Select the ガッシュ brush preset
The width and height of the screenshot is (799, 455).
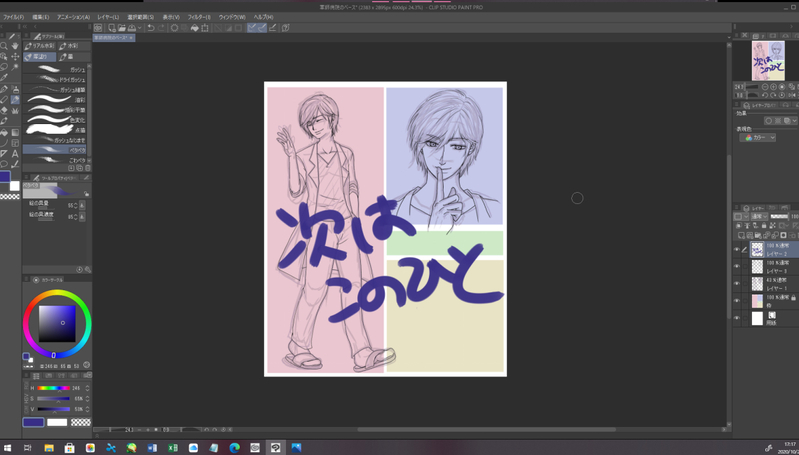pyautogui.click(x=58, y=70)
